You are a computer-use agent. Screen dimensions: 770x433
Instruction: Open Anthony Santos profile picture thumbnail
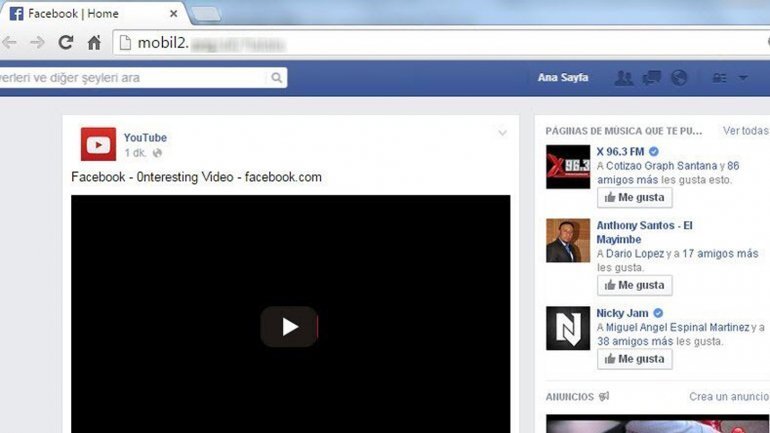click(568, 241)
